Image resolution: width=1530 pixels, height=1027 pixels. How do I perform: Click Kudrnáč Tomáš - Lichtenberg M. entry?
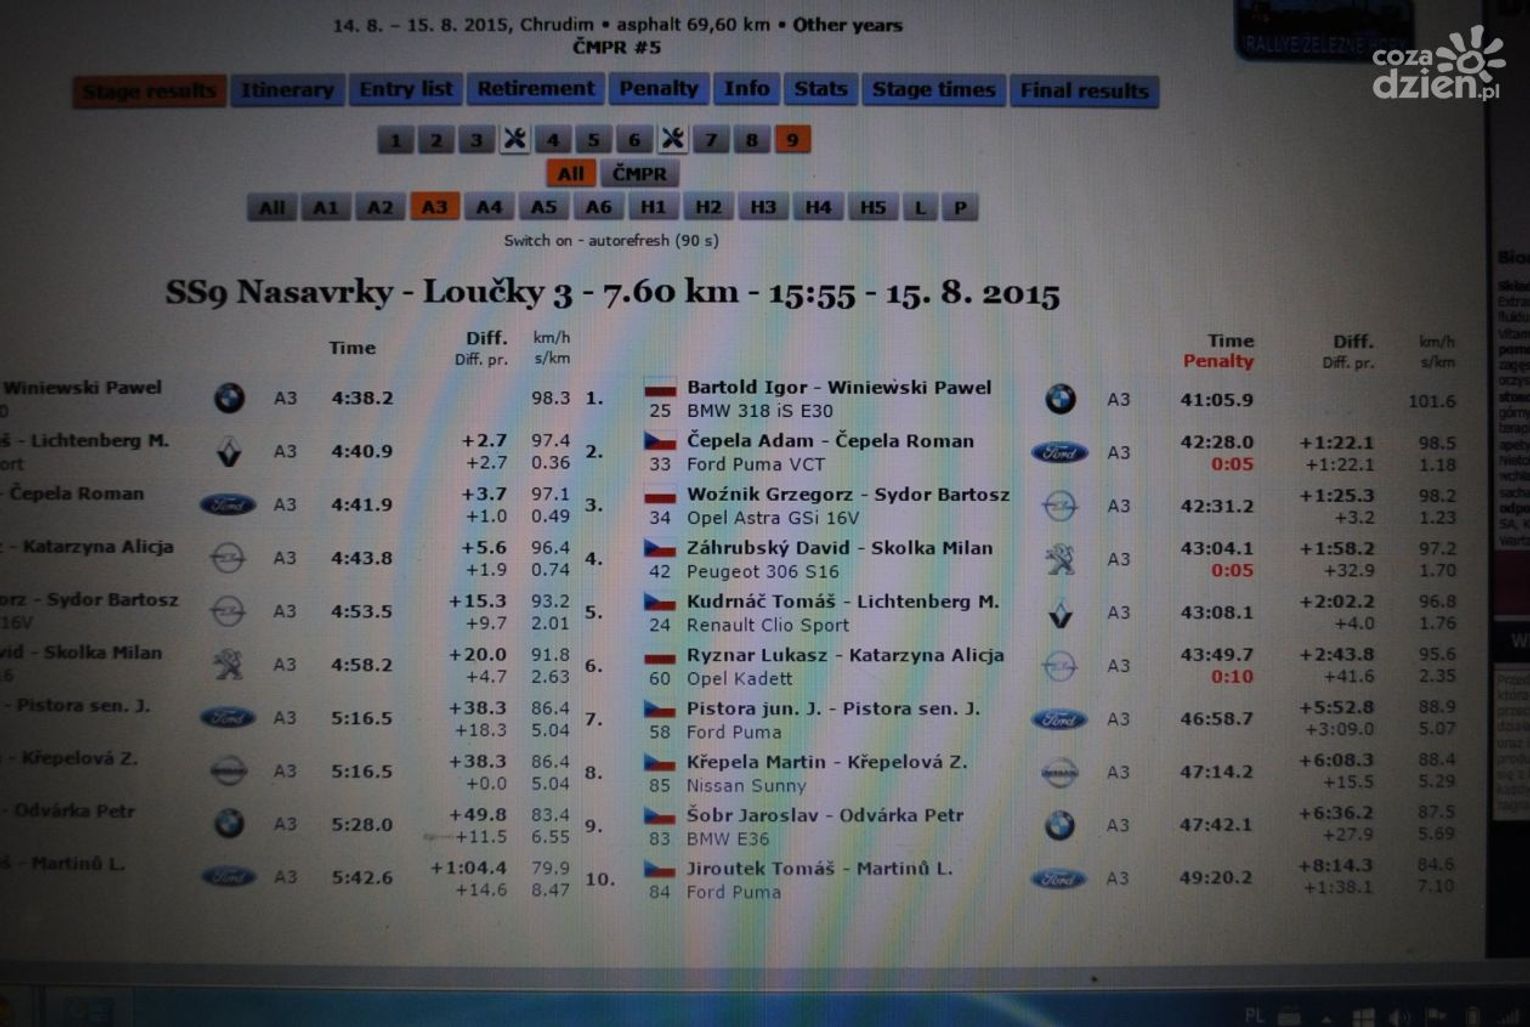[x=842, y=602]
